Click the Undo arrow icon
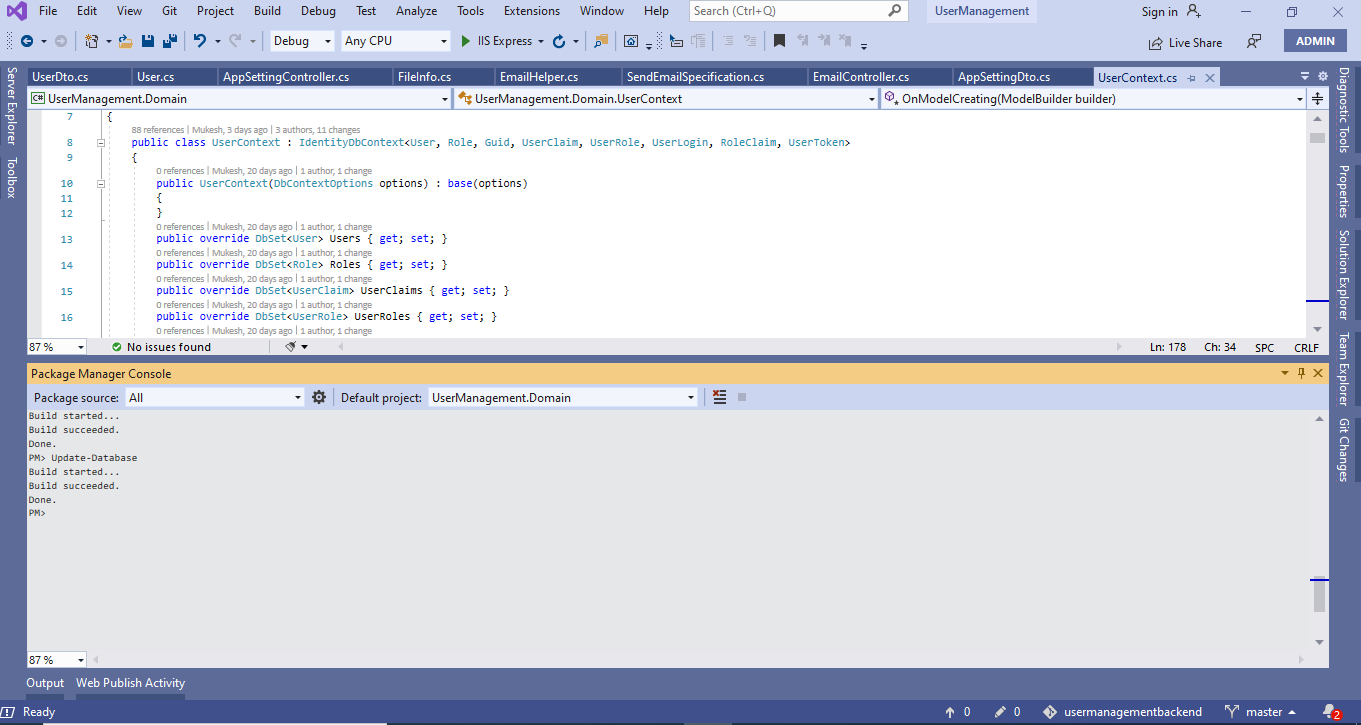Image resolution: width=1361 pixels, height=725 pixels. point(200,41)
